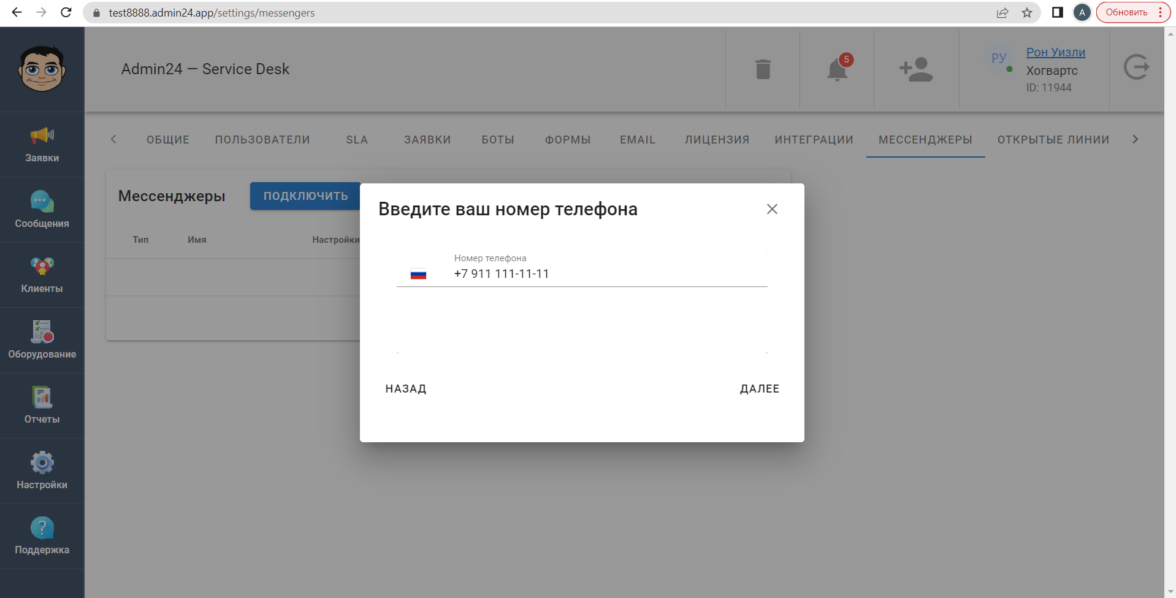Open Заявки section in sidebar
This screenshot has width=1176, height=598.
(42, 144)
